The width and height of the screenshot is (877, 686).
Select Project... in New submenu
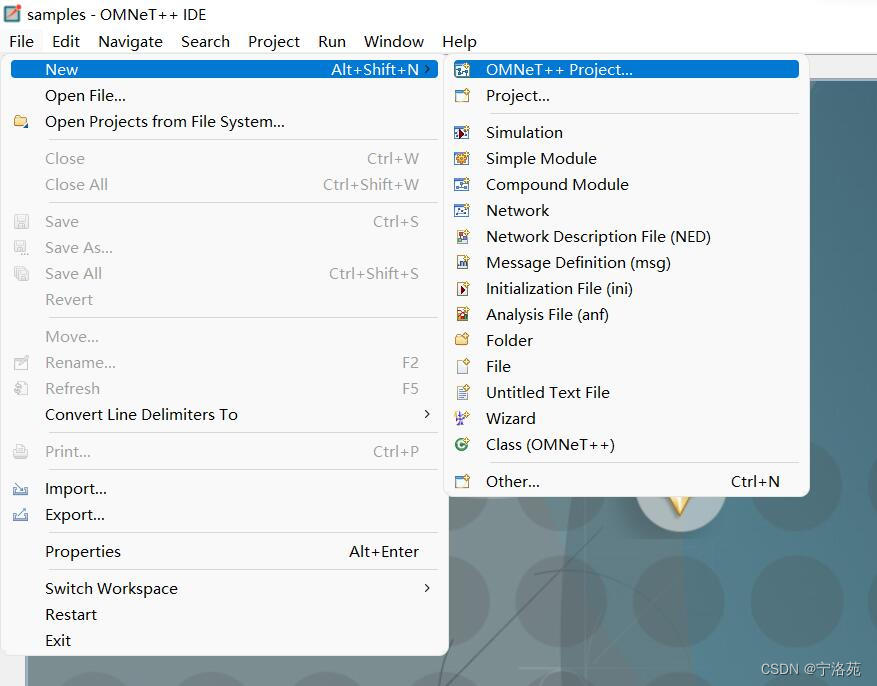click(x=626, y=96)
